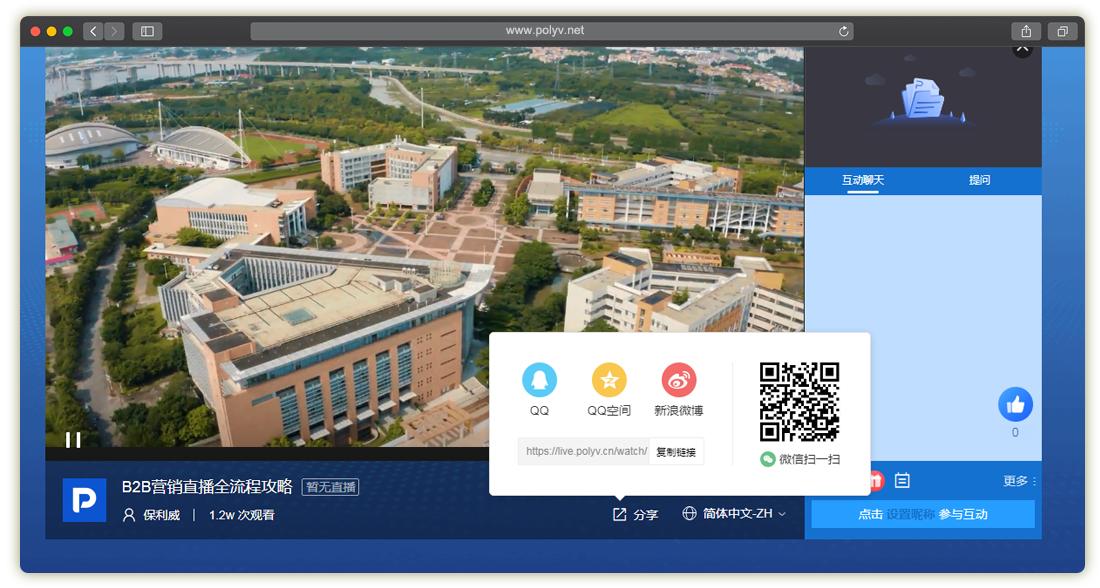Share to QQ空间 with the star icon

tap(609, 380)
